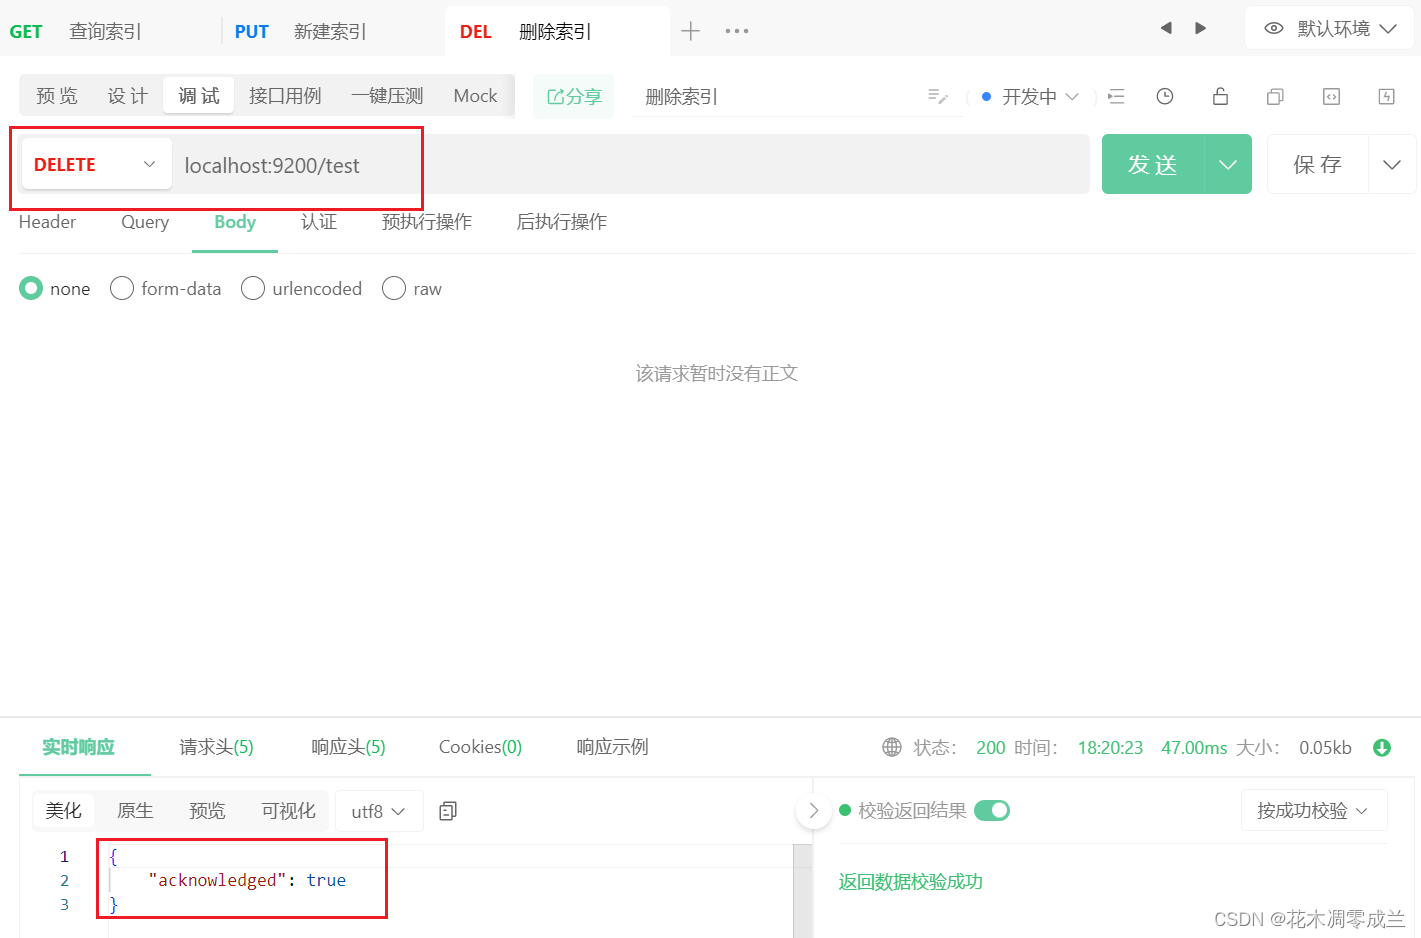The height and width of the screenshot is (938, 1421).
Task: Click the URL field localhost:9200/test
Action: 630,165
